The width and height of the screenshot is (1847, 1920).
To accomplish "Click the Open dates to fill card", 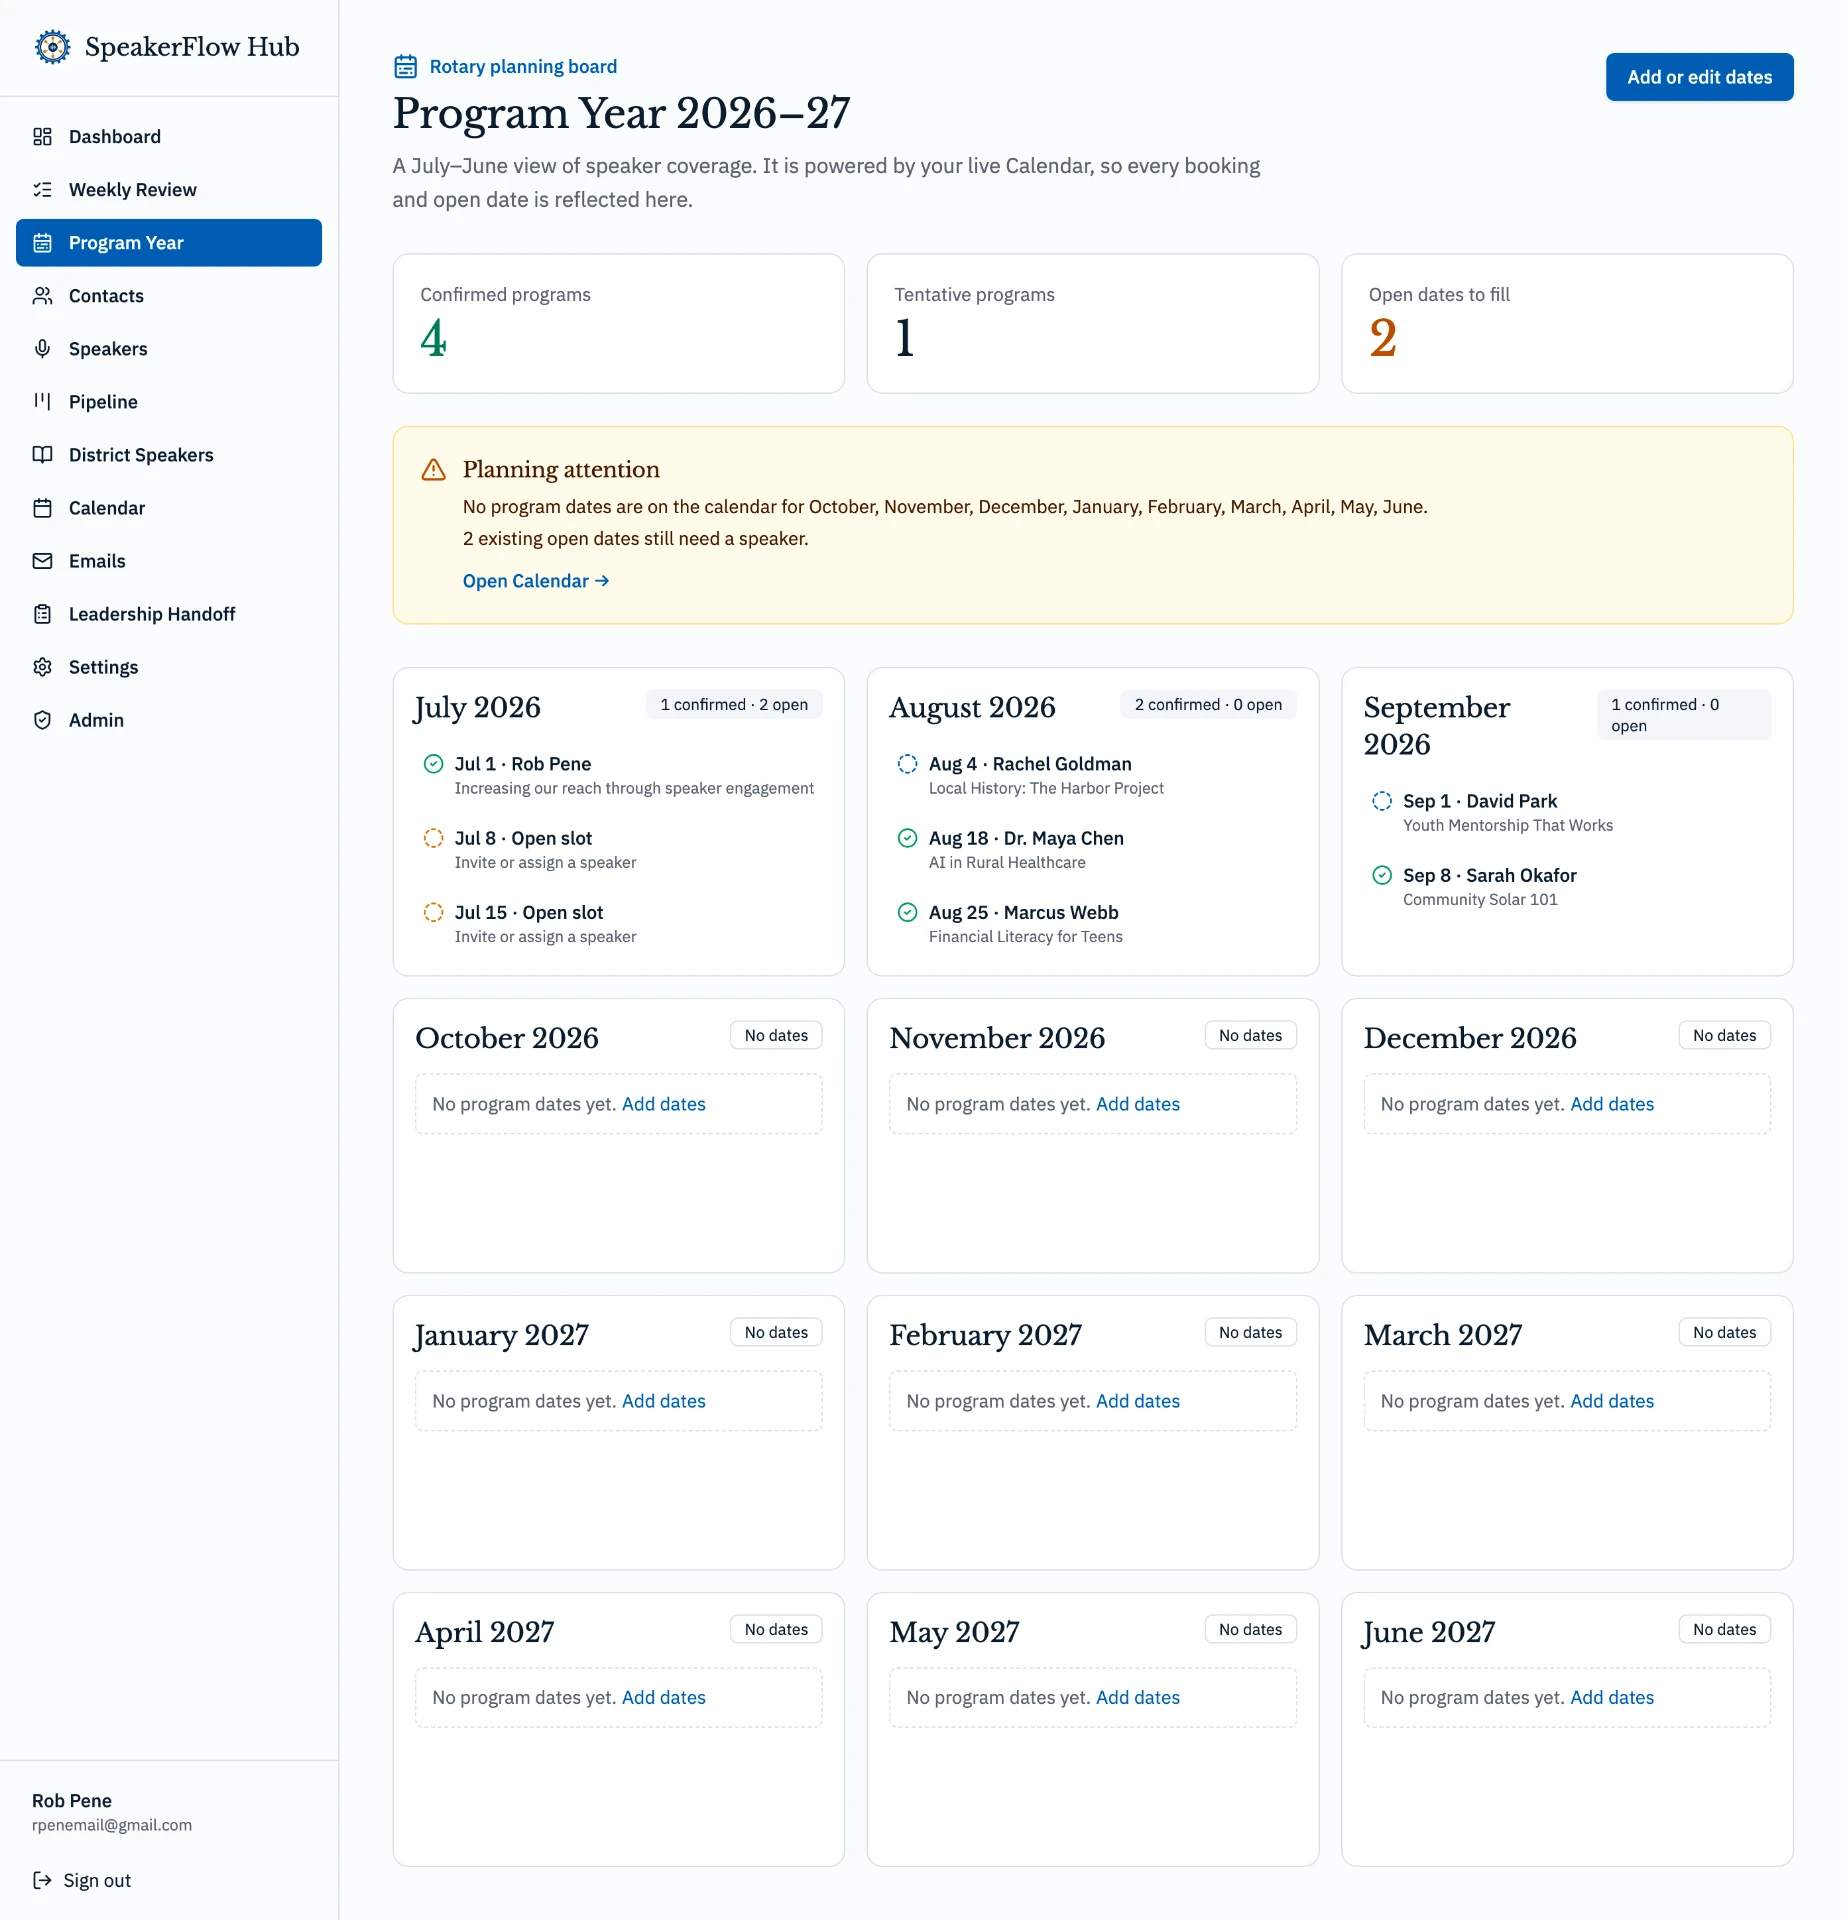I will click(x=1566, y=323).
